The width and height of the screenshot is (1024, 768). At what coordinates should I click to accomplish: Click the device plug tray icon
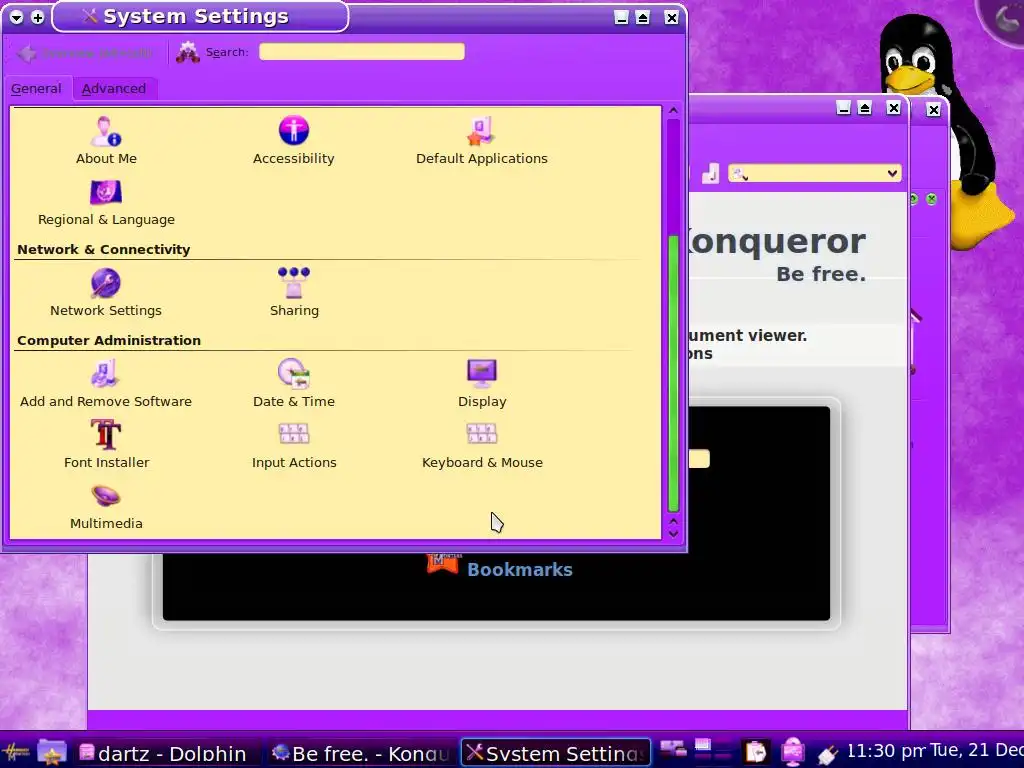click(827, 754)
